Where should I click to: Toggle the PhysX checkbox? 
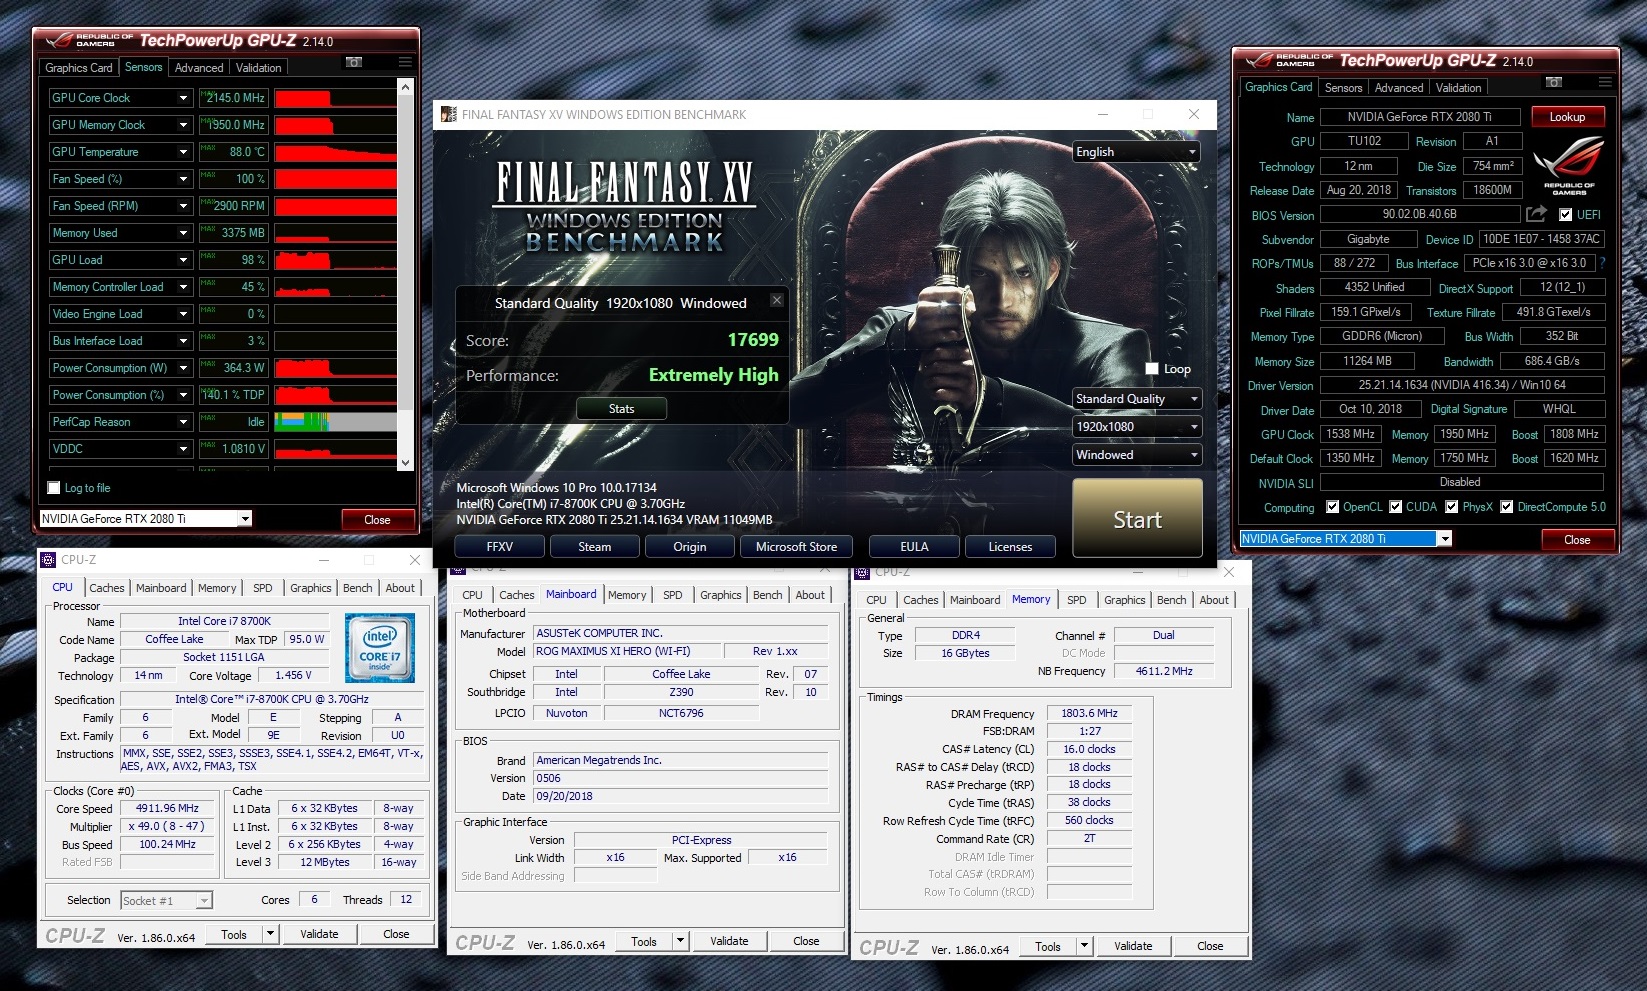(1452, 507)
